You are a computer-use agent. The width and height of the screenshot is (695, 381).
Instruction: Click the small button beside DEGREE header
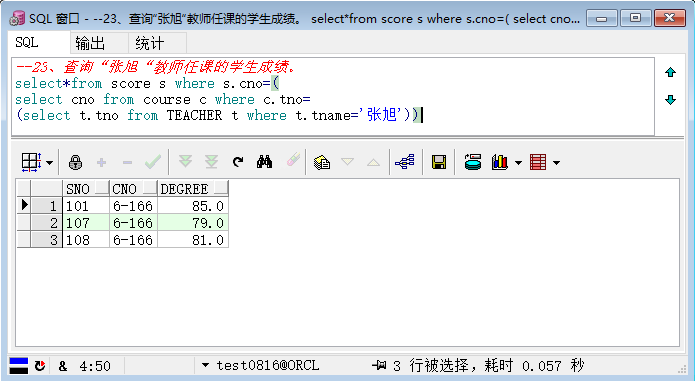coord(221,188)
